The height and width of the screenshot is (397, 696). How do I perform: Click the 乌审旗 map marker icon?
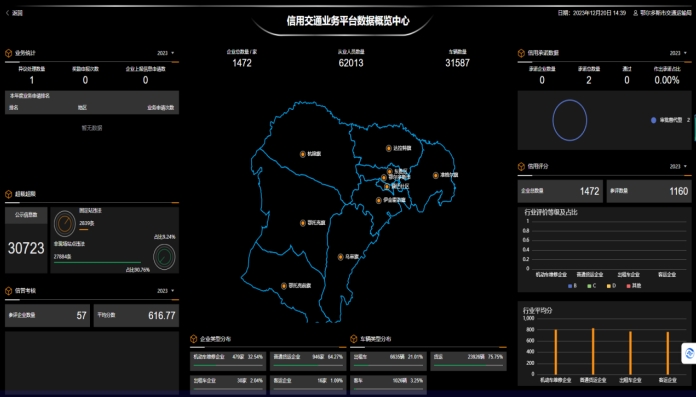(x=340, y=257)
